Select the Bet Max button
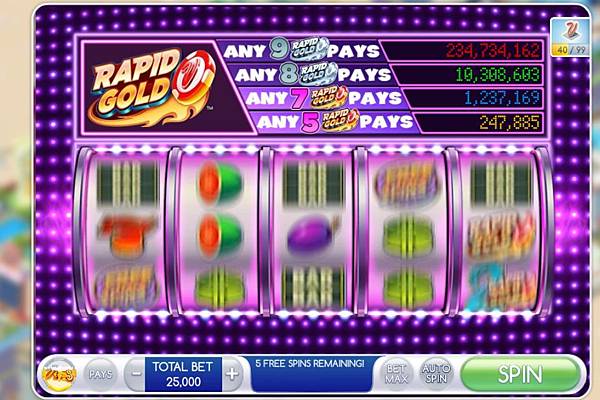 pos(396,374)
